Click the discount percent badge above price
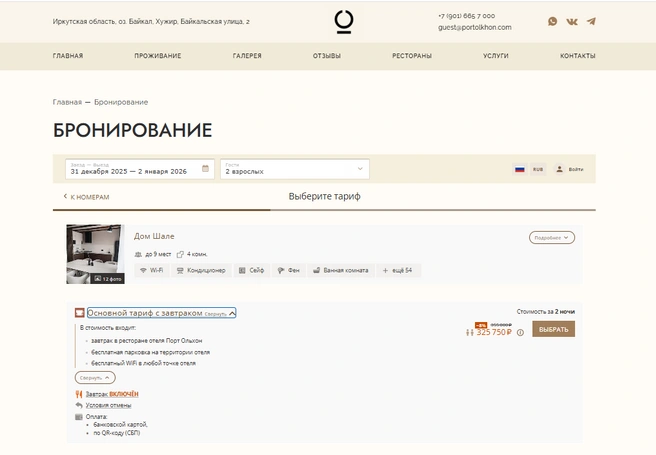 pyautogui.click(x=481, y=325)
